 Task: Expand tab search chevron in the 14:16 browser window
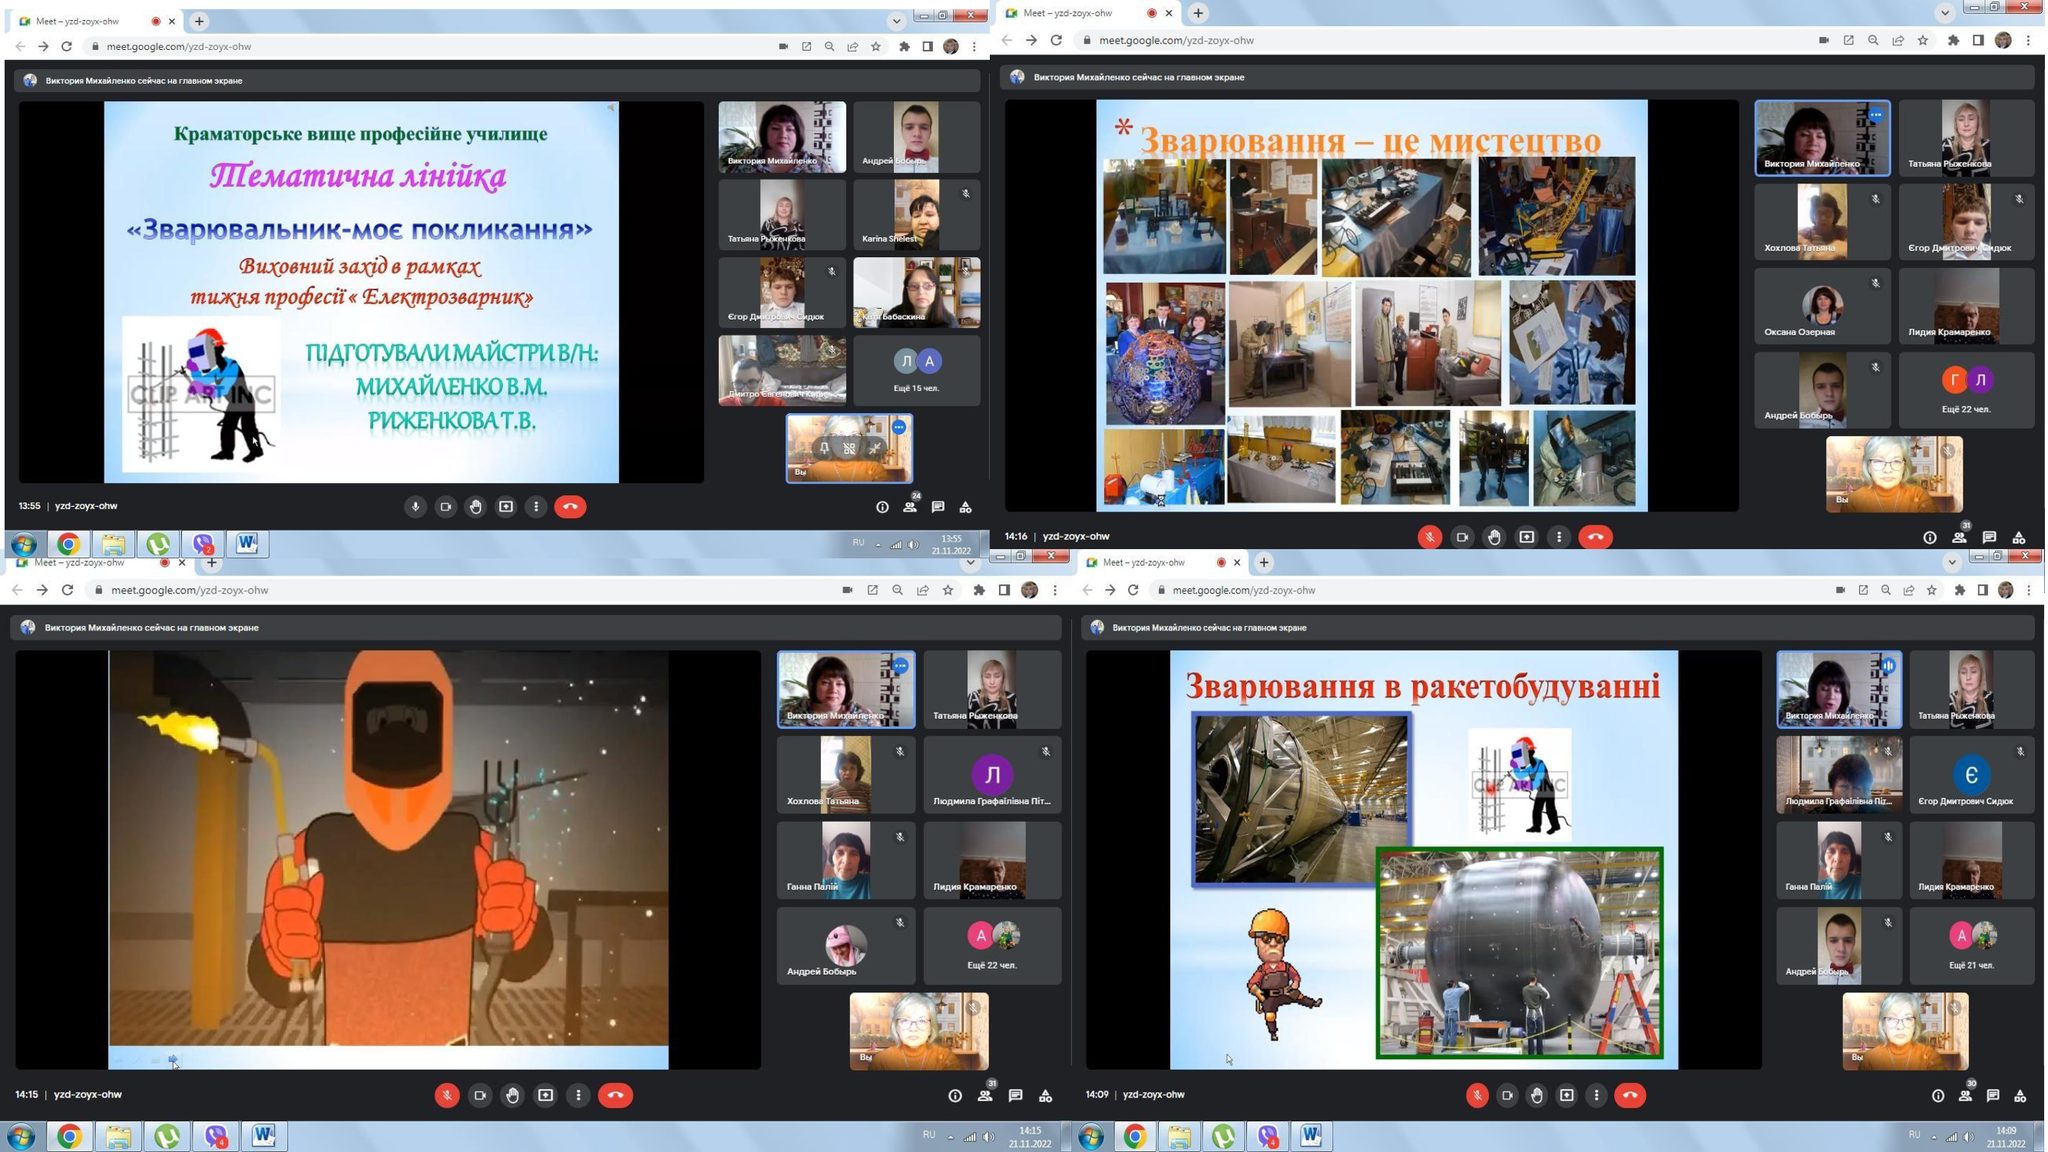(x=1944, y=13)
